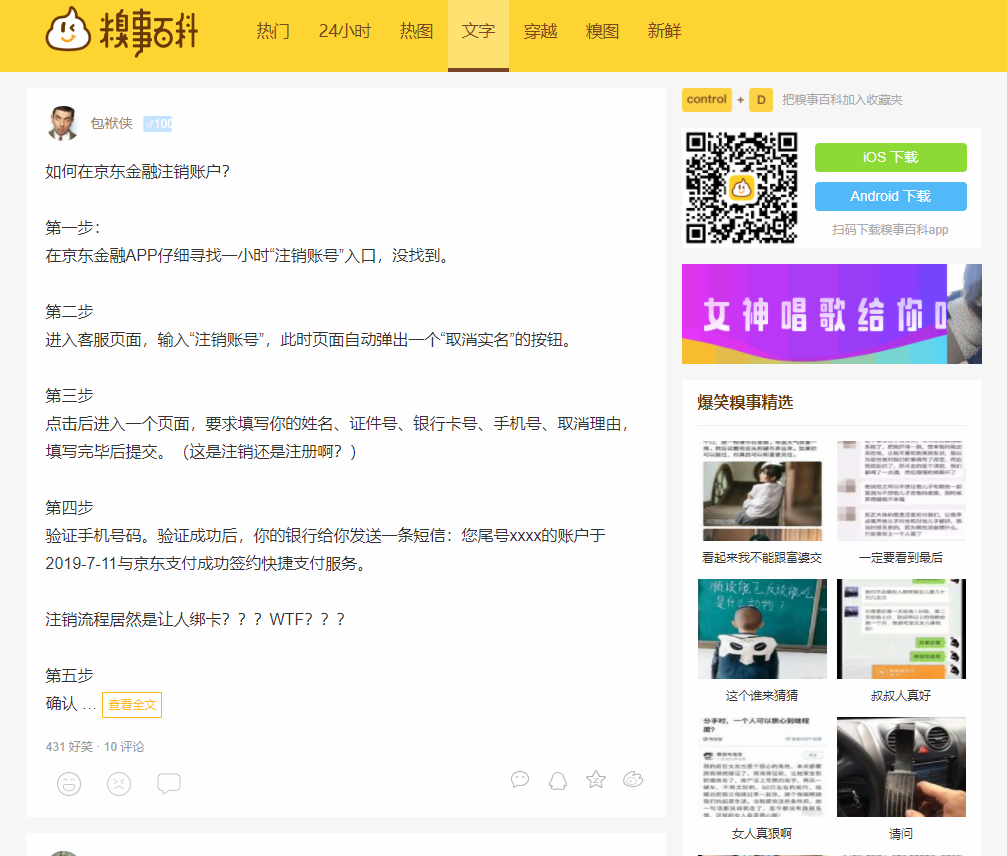Open blackboard thumbnail 这个谁来猜猜
1007x856 pixels.
point(762,629)
